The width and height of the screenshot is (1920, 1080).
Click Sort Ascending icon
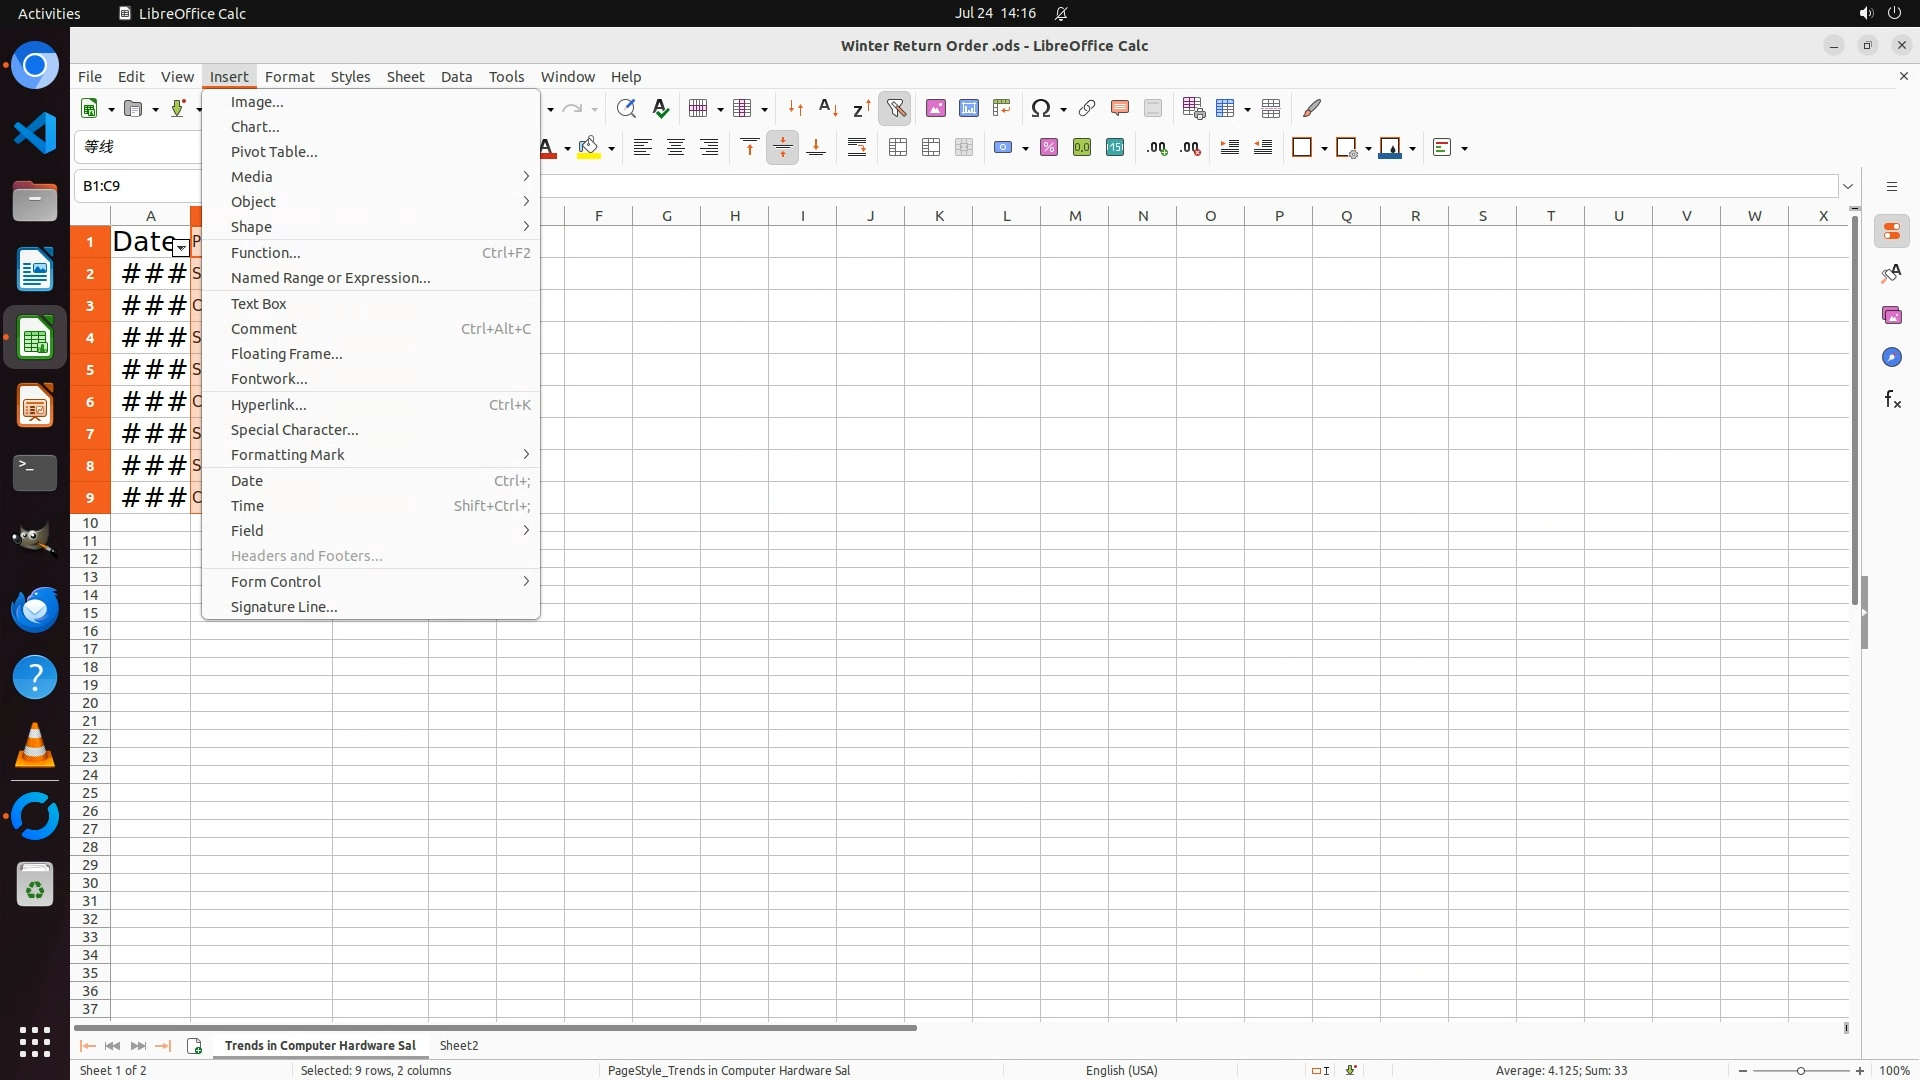(x=828, y=108)
